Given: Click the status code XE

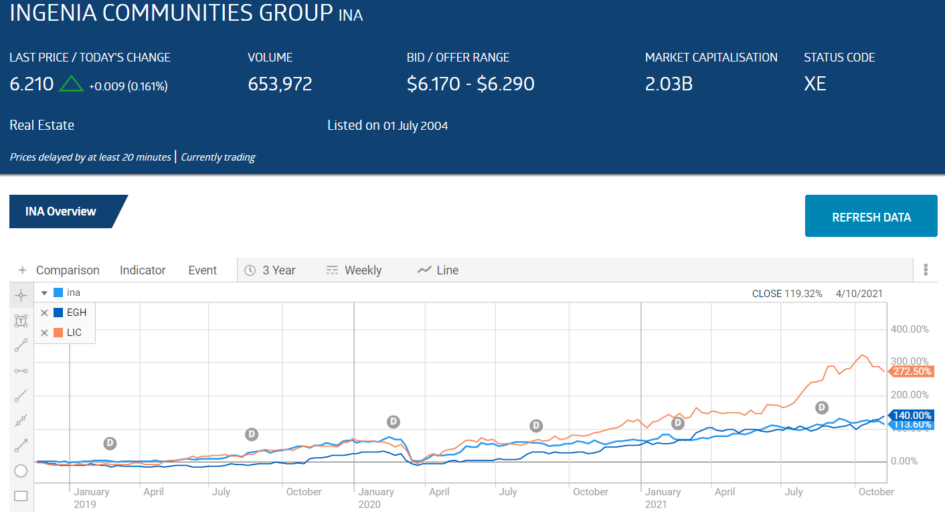Looking at the screenshot, I should [x=815, y=84].
